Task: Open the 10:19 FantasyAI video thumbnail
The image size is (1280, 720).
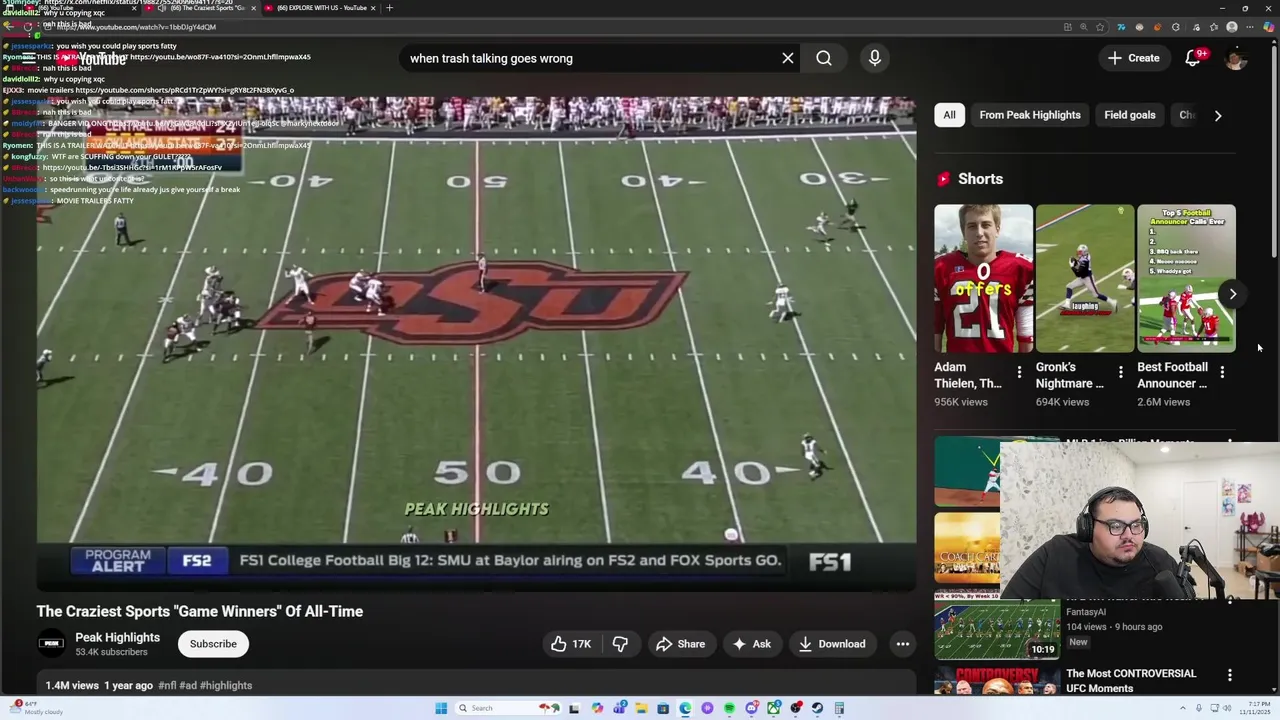Action: [997, 629]
